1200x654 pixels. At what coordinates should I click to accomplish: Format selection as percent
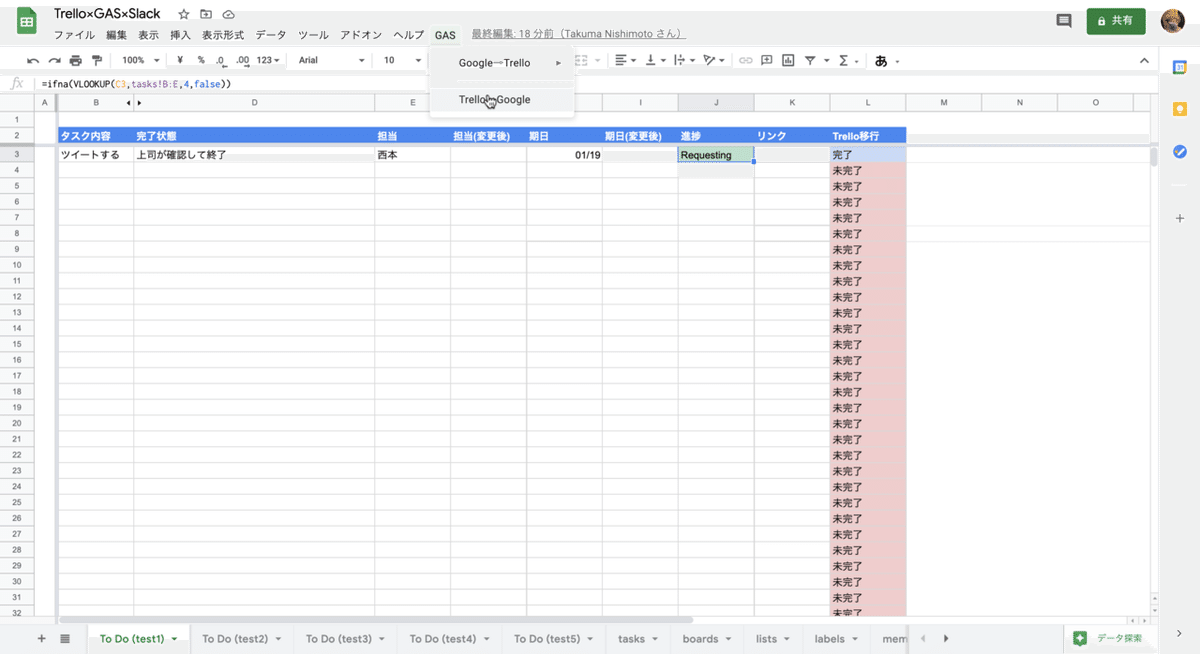[201, 60]
